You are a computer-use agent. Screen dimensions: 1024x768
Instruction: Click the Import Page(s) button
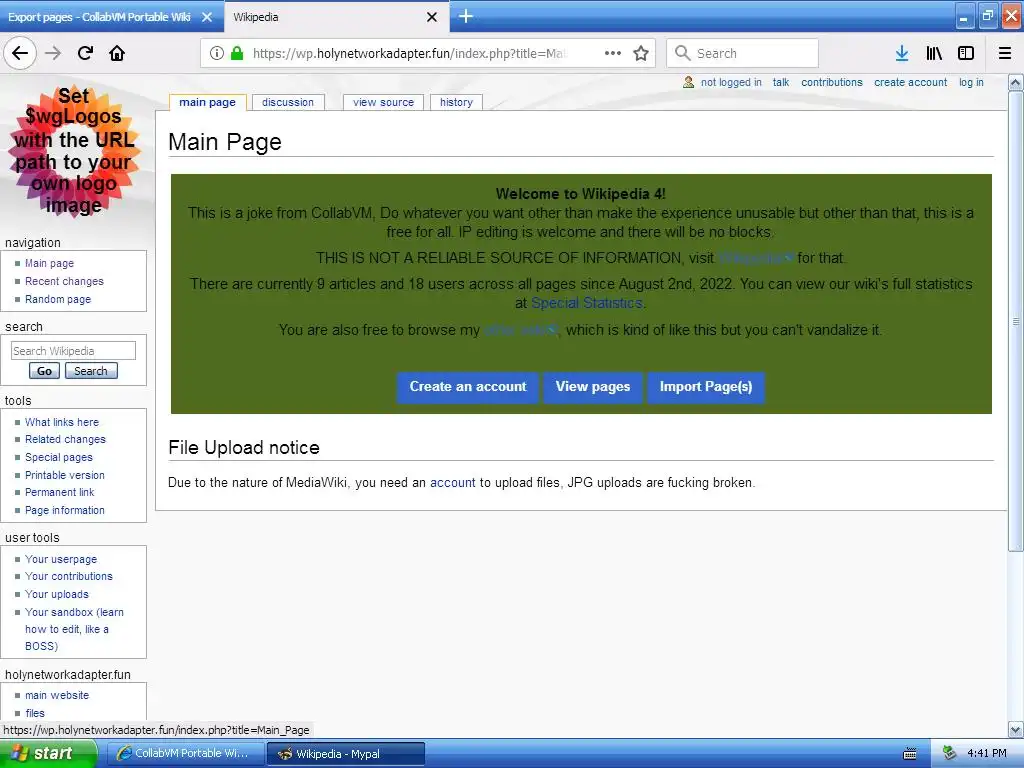[x=705, y=387]
